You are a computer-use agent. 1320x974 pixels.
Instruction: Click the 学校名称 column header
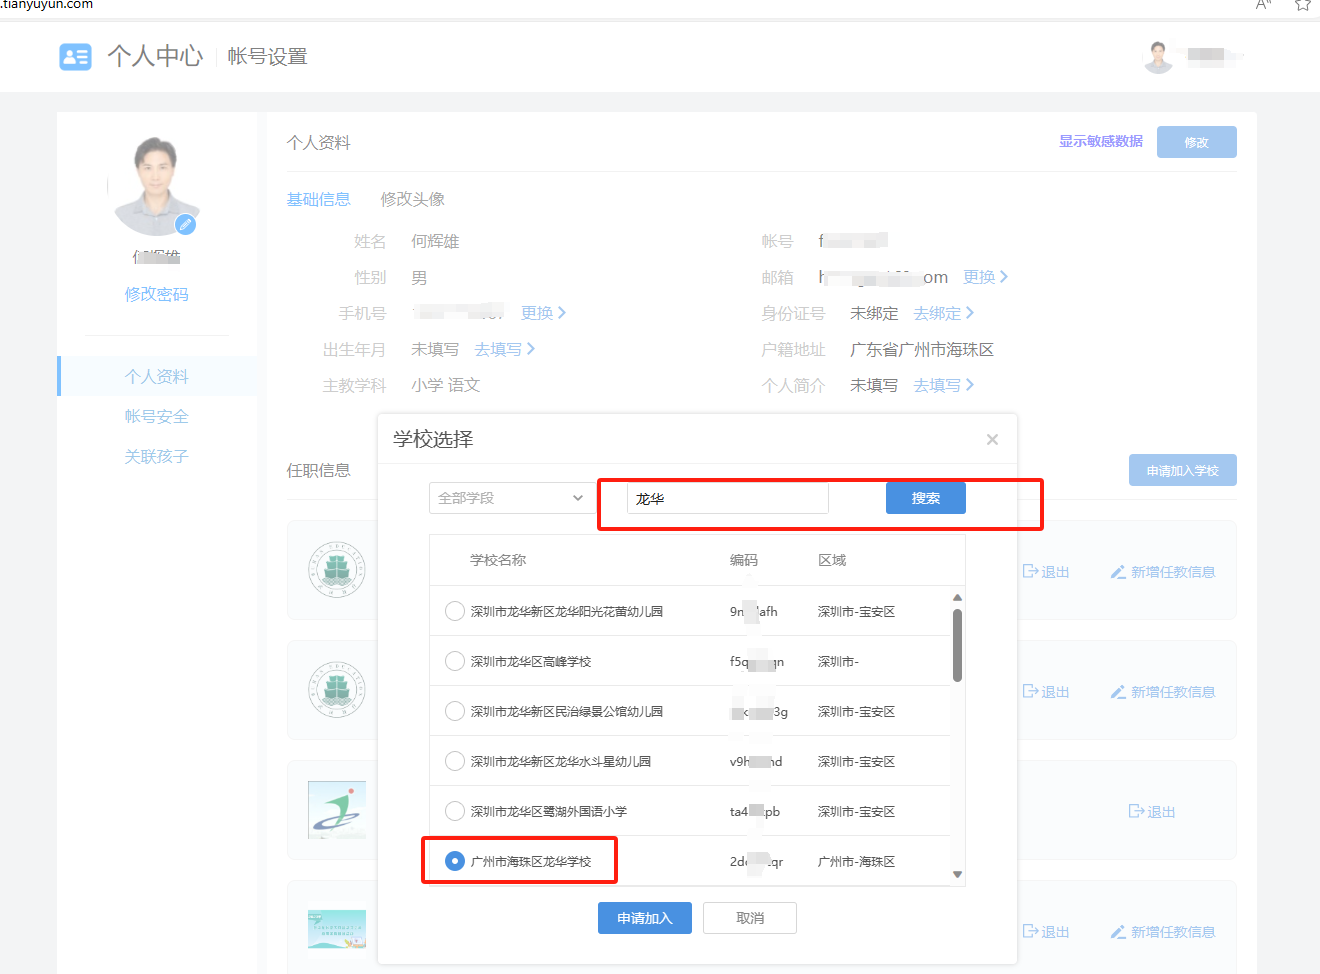pyautogui.click(x=498, y=560)
